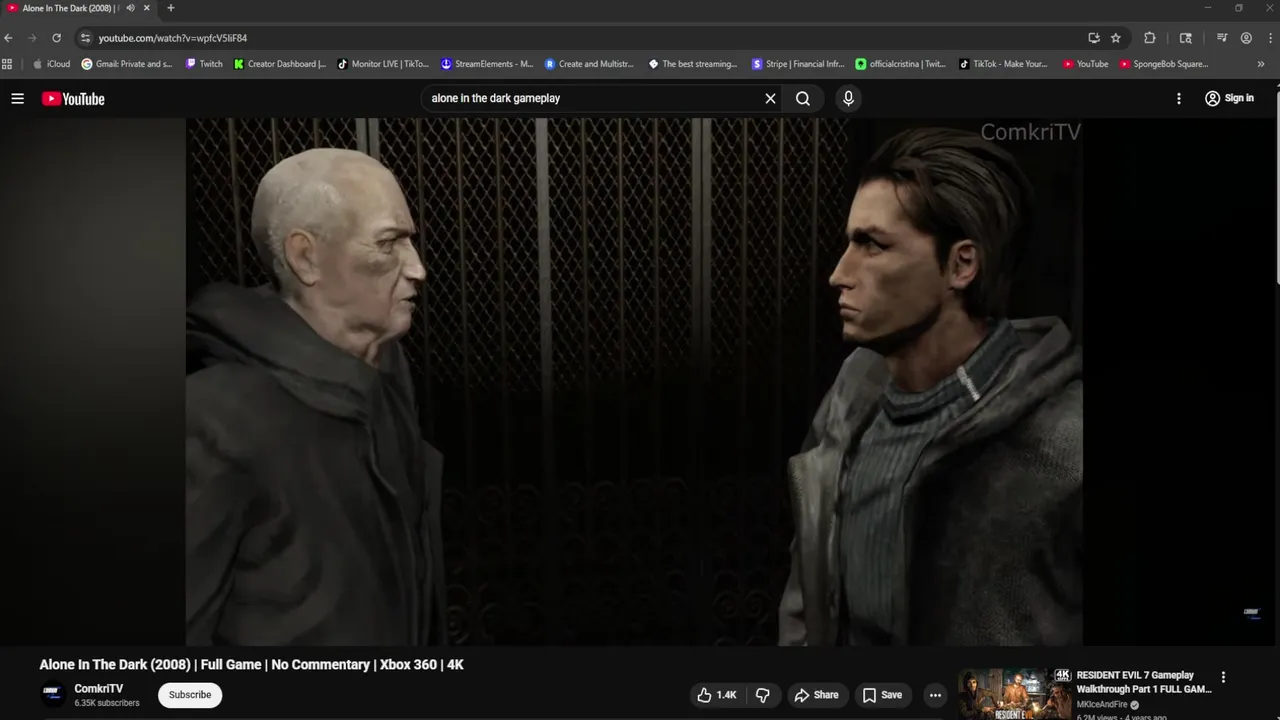Image resolution: width=1280 pixels, height=720 pixels.
Task: Bookmark this page with the star
Action: (1116, 38)
